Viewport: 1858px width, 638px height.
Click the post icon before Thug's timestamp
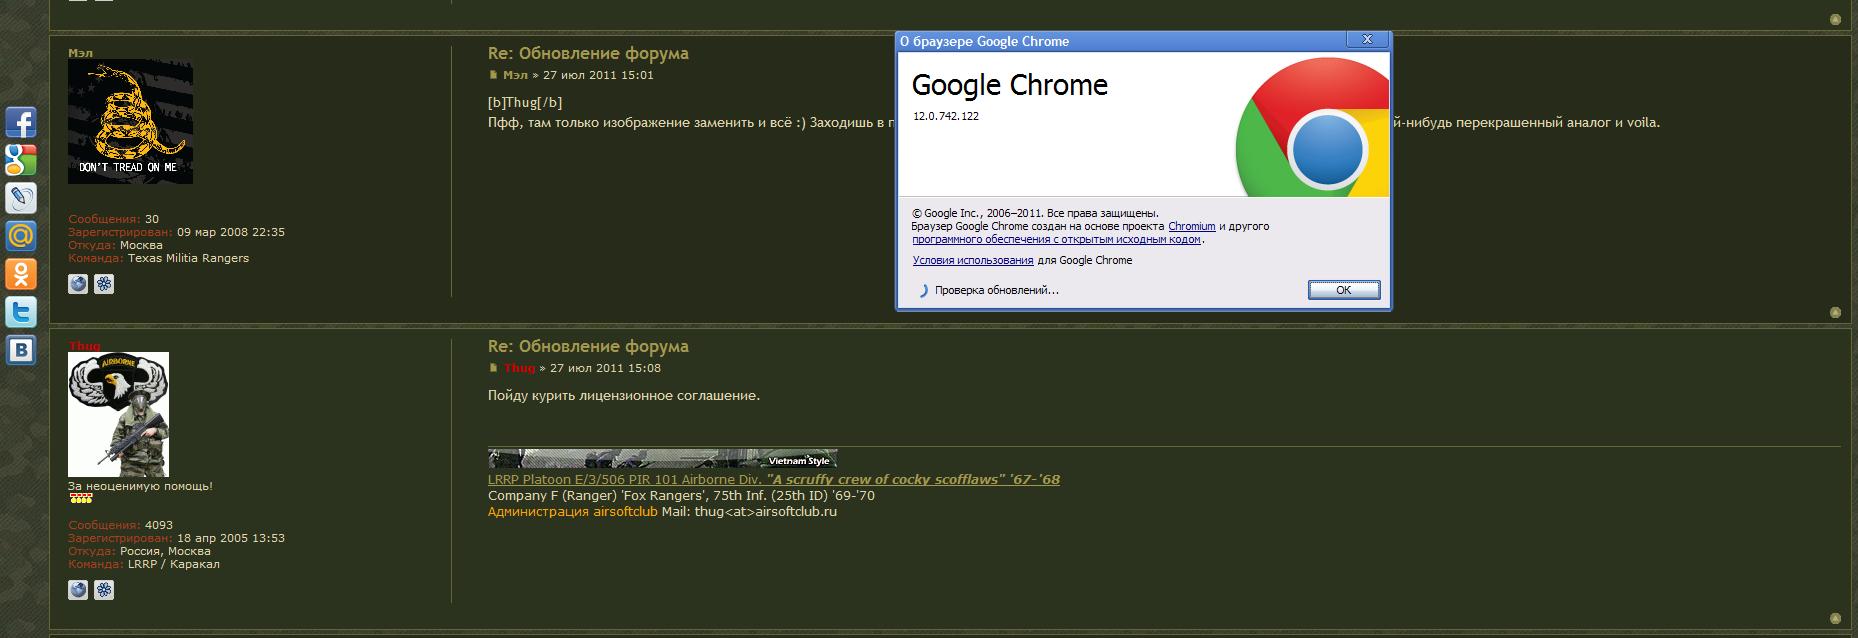pyautogui.click(x=493, y=368)
